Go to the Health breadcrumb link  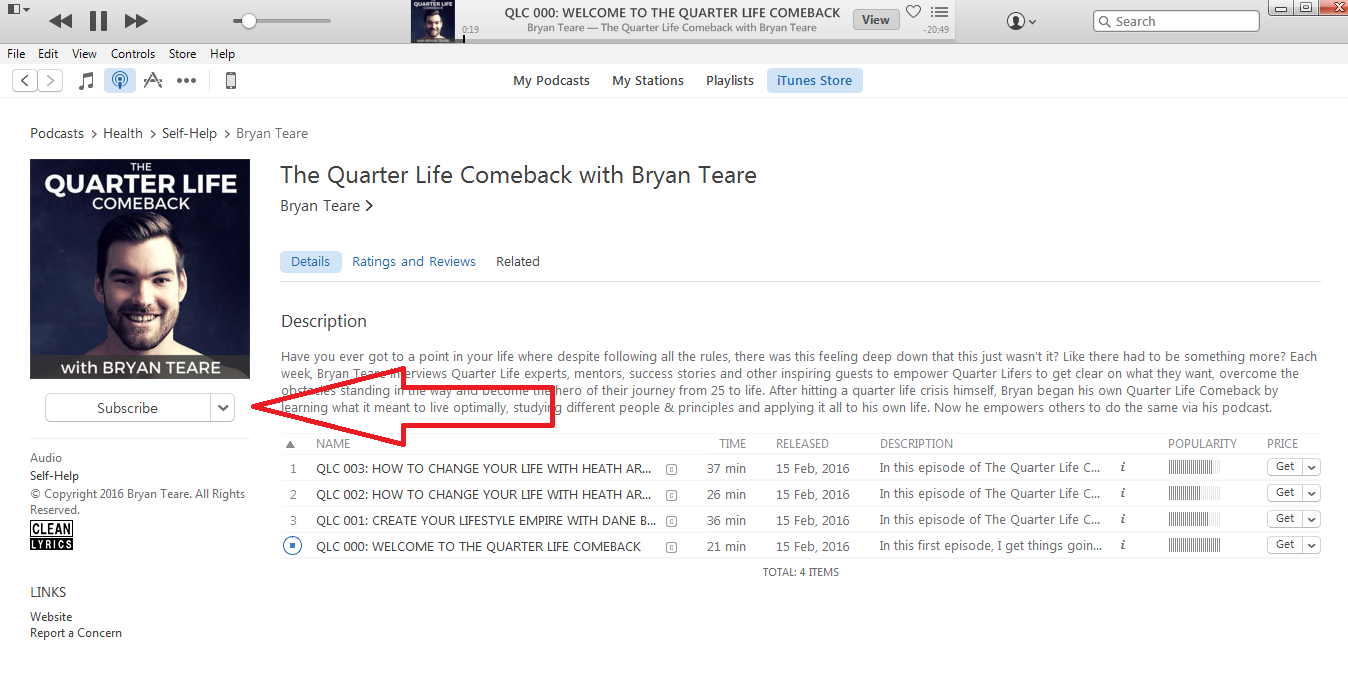click(123, 133)
